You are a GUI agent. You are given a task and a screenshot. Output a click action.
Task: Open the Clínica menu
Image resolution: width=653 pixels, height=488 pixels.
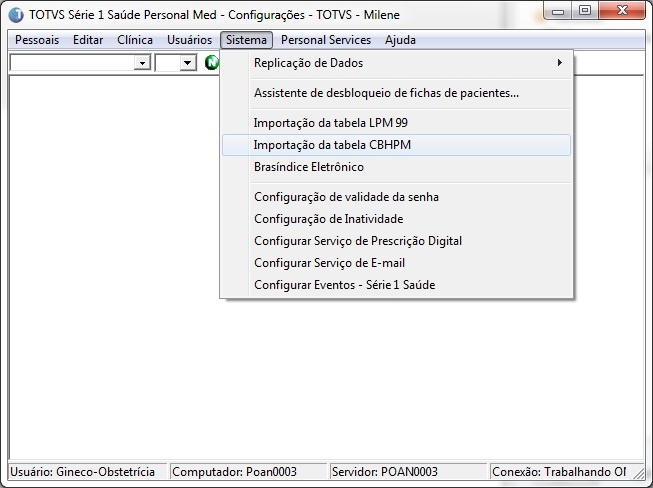tap(135, 40)
